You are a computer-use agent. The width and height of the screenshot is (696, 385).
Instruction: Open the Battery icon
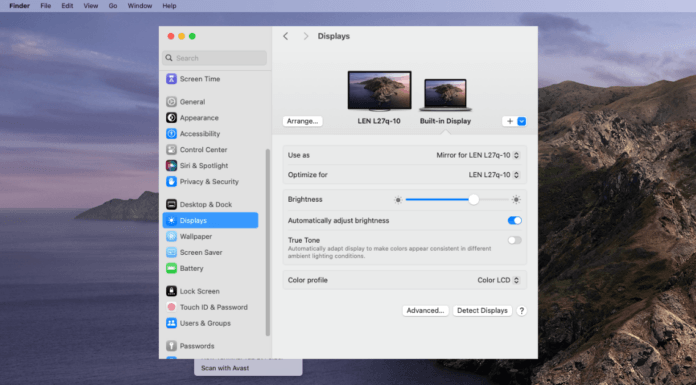[x=171, y=268]
